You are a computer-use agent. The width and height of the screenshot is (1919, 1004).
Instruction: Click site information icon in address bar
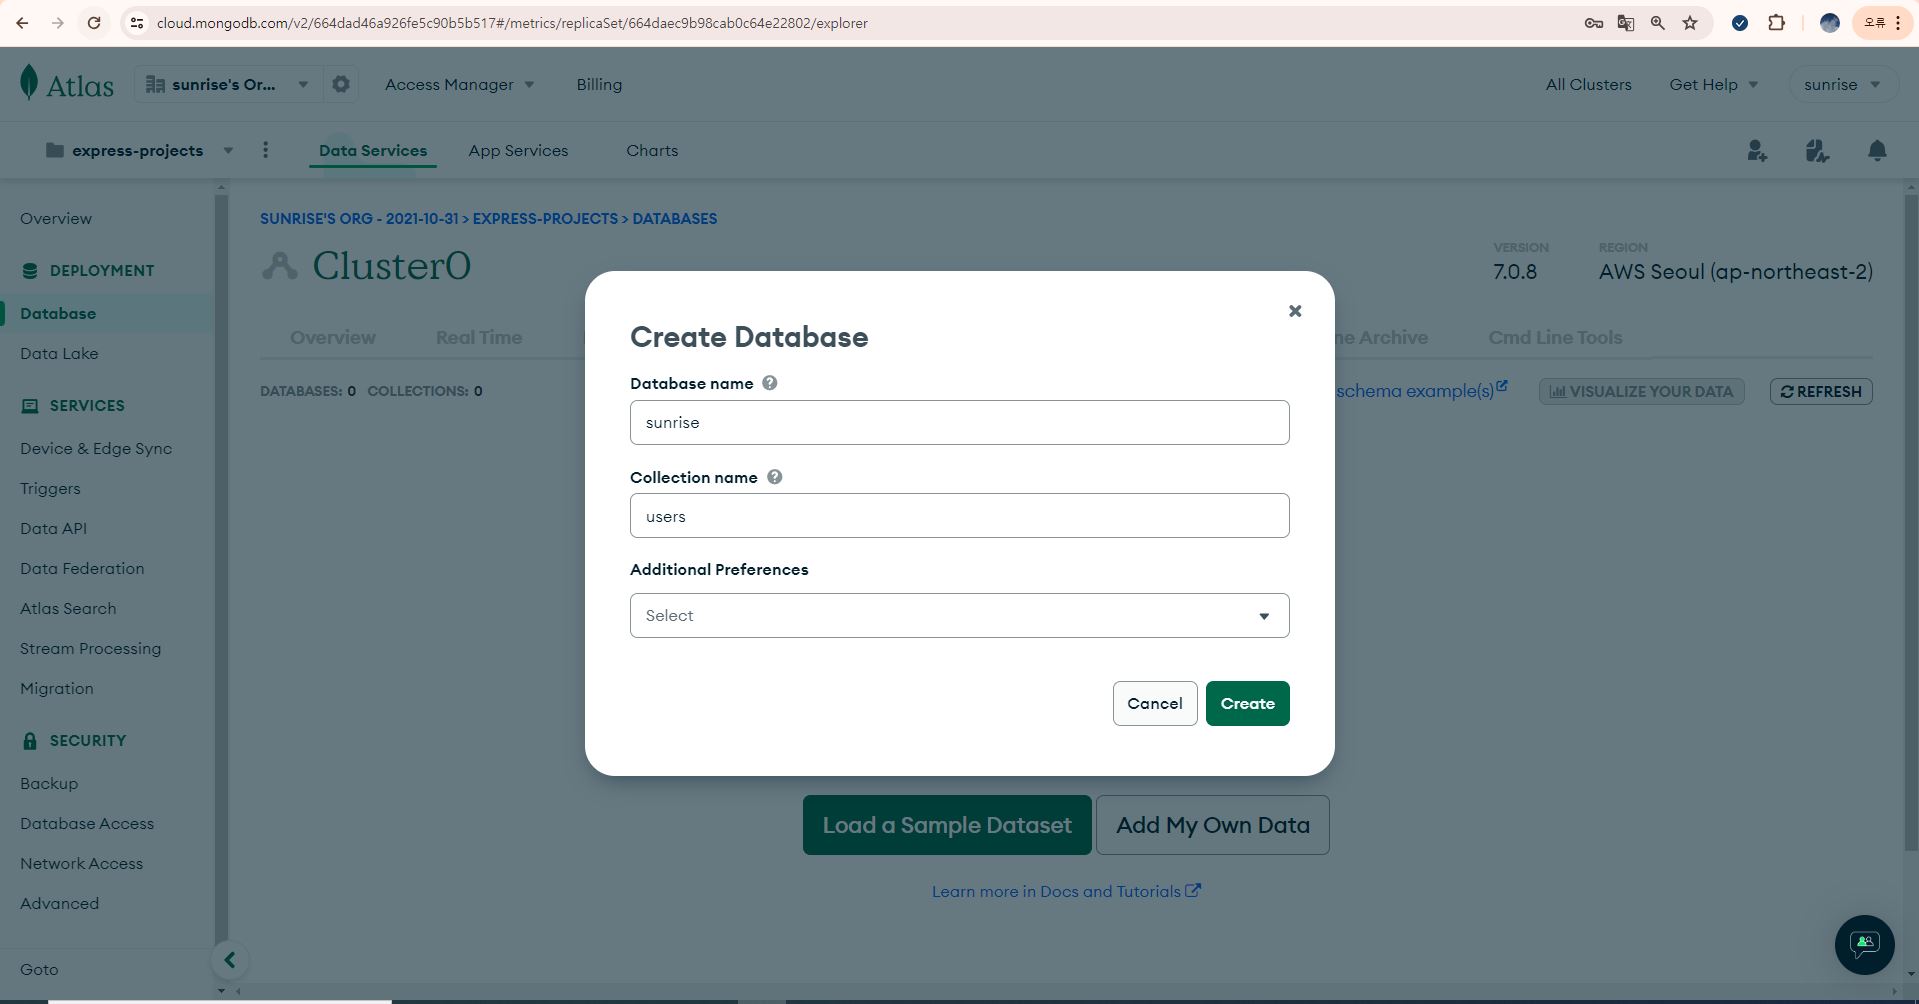click(x=137, y=23)
